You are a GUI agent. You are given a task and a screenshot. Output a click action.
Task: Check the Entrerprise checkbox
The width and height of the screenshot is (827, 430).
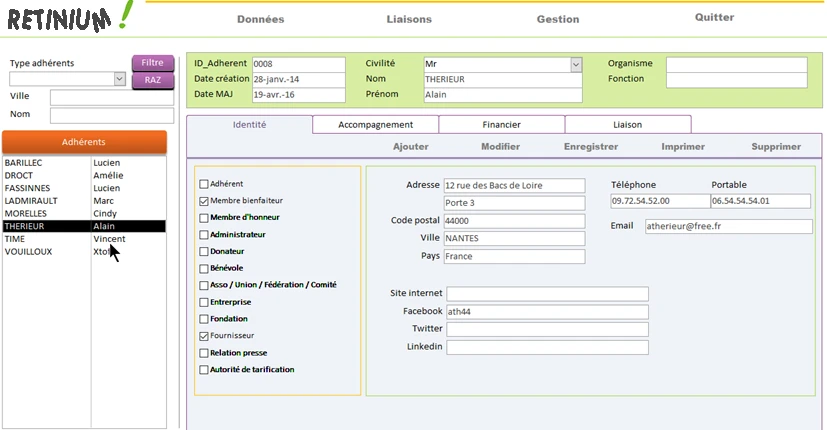pos(204,302)
